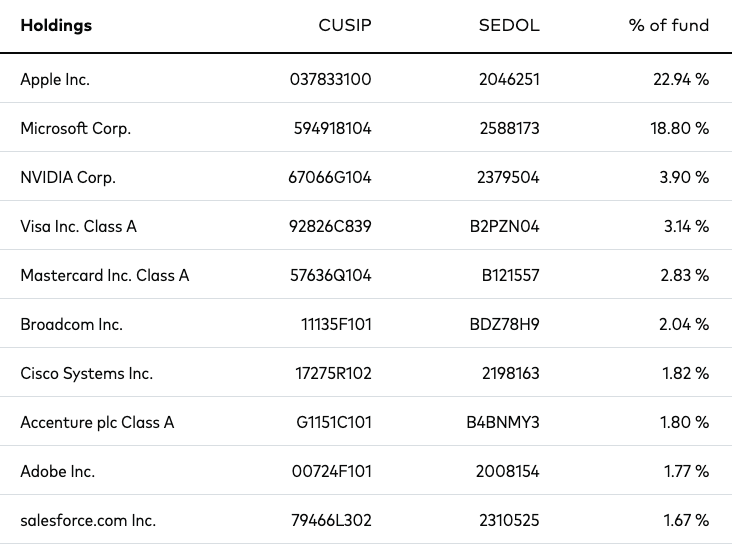Open the Adobe Inc. holding
This screenshot has height=551, width=732.
click(58, 472)
